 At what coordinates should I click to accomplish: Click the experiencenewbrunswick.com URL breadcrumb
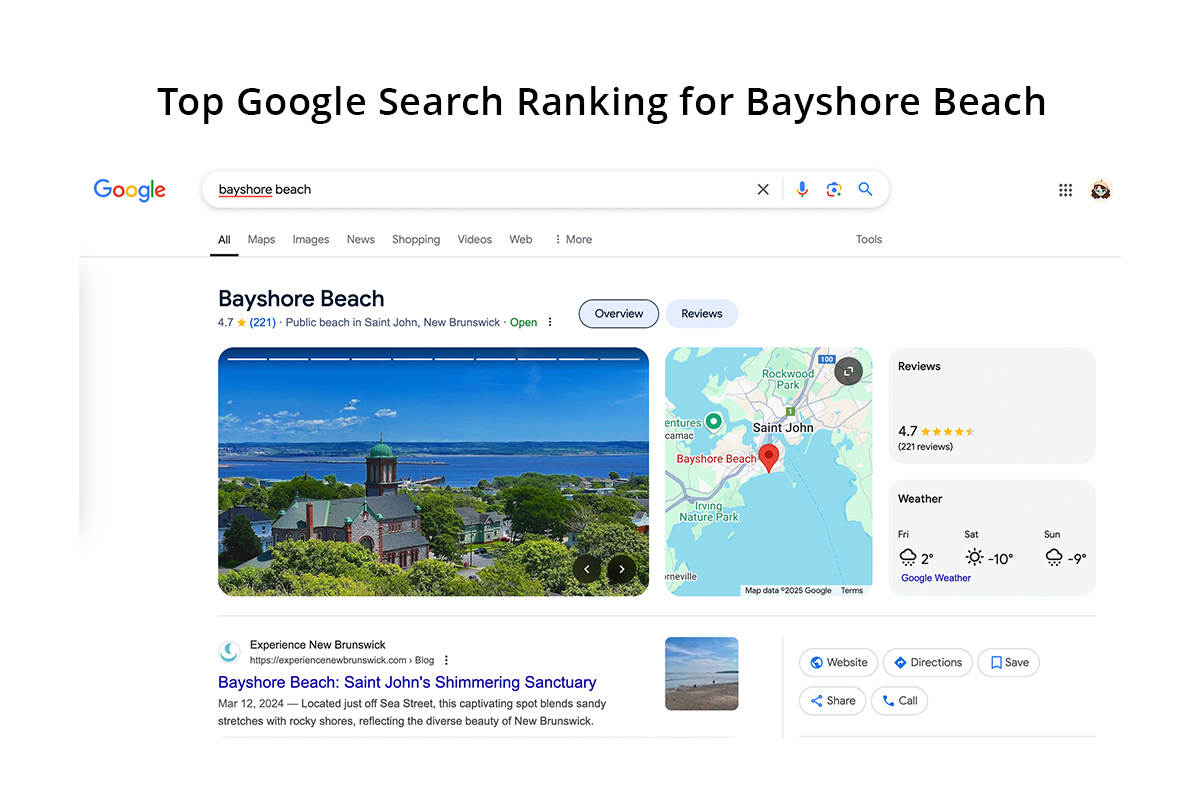[x=341, y=660]
